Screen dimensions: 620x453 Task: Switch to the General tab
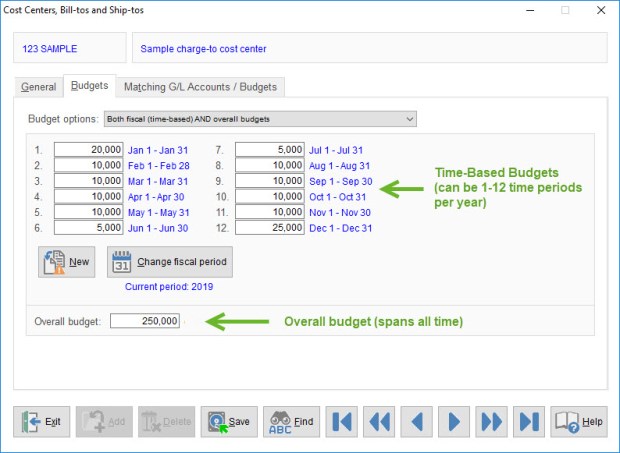[38, 87]
